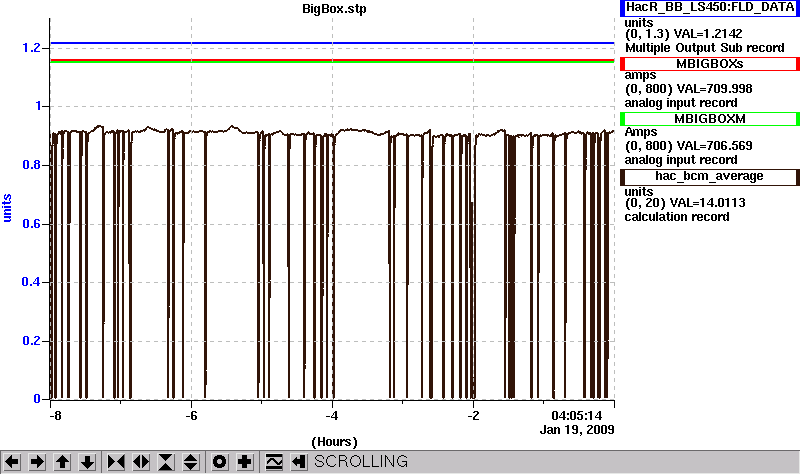Select the hac_bcm_average curve legend label

[710, 177]
